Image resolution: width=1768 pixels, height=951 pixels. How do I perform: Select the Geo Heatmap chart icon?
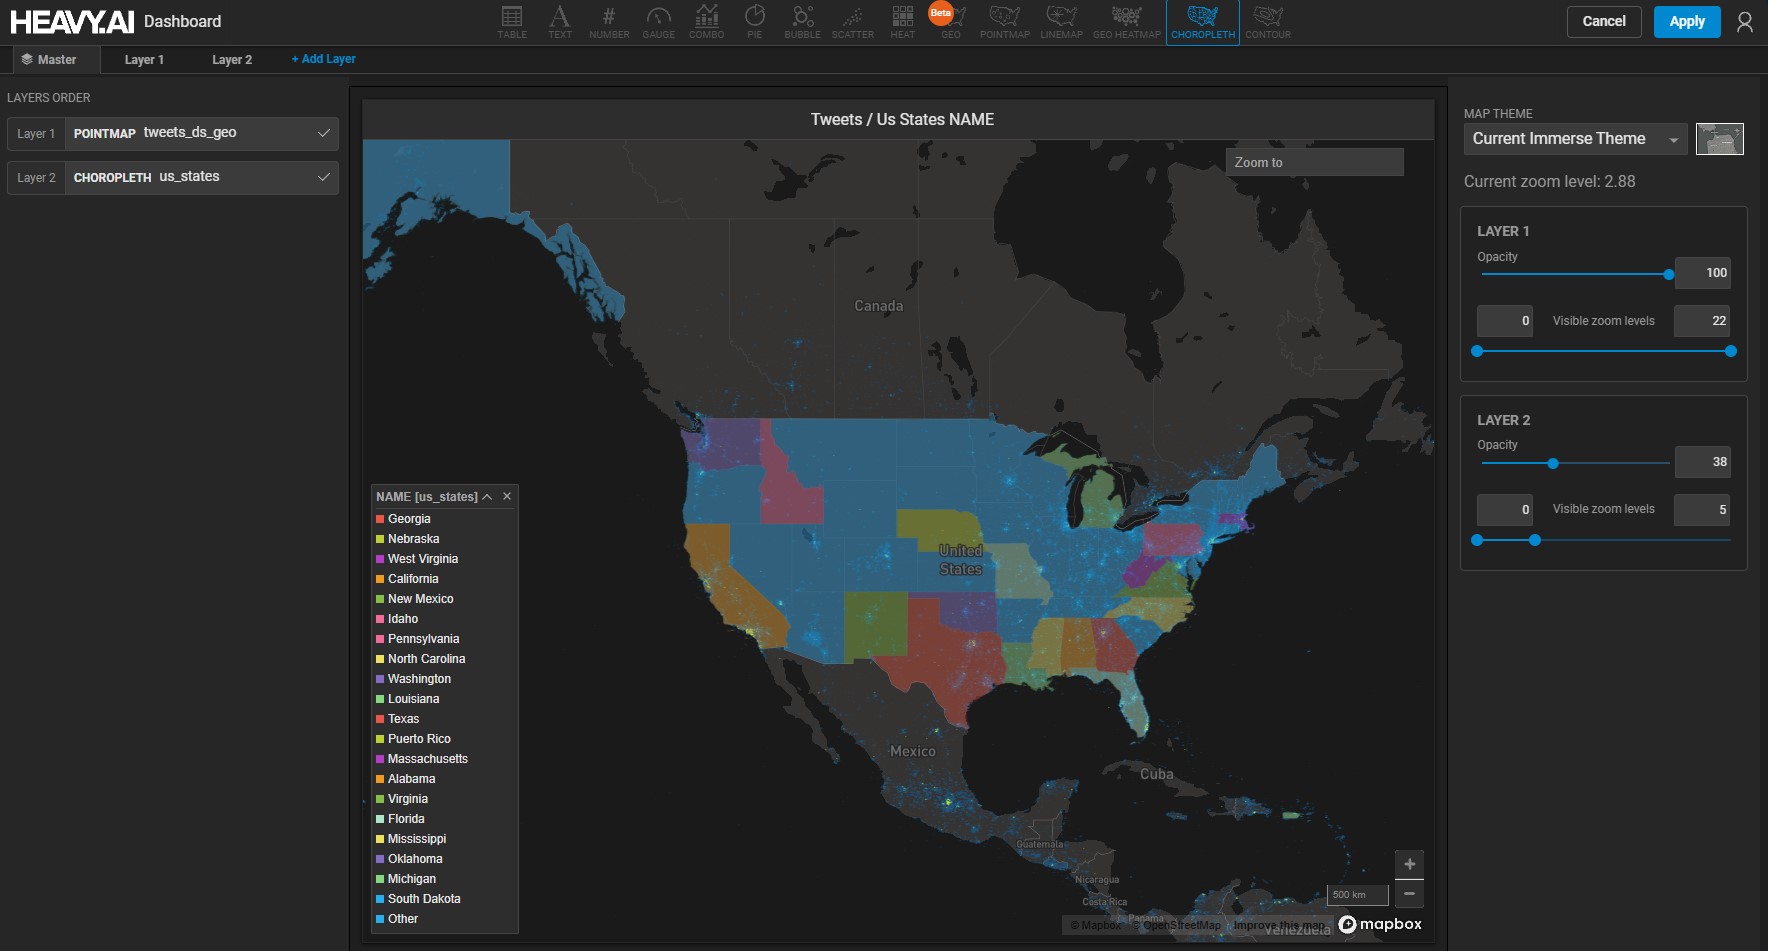[1126, 21]
